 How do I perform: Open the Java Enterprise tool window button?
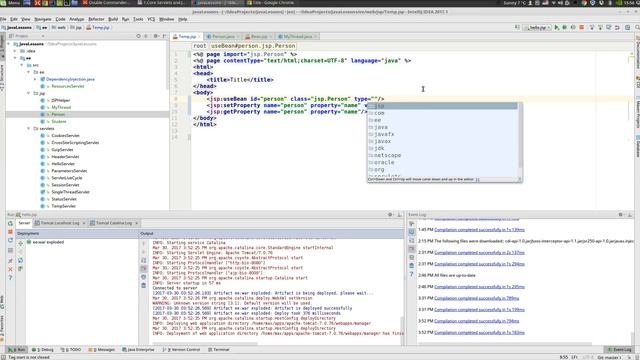(x=138, y=350)
